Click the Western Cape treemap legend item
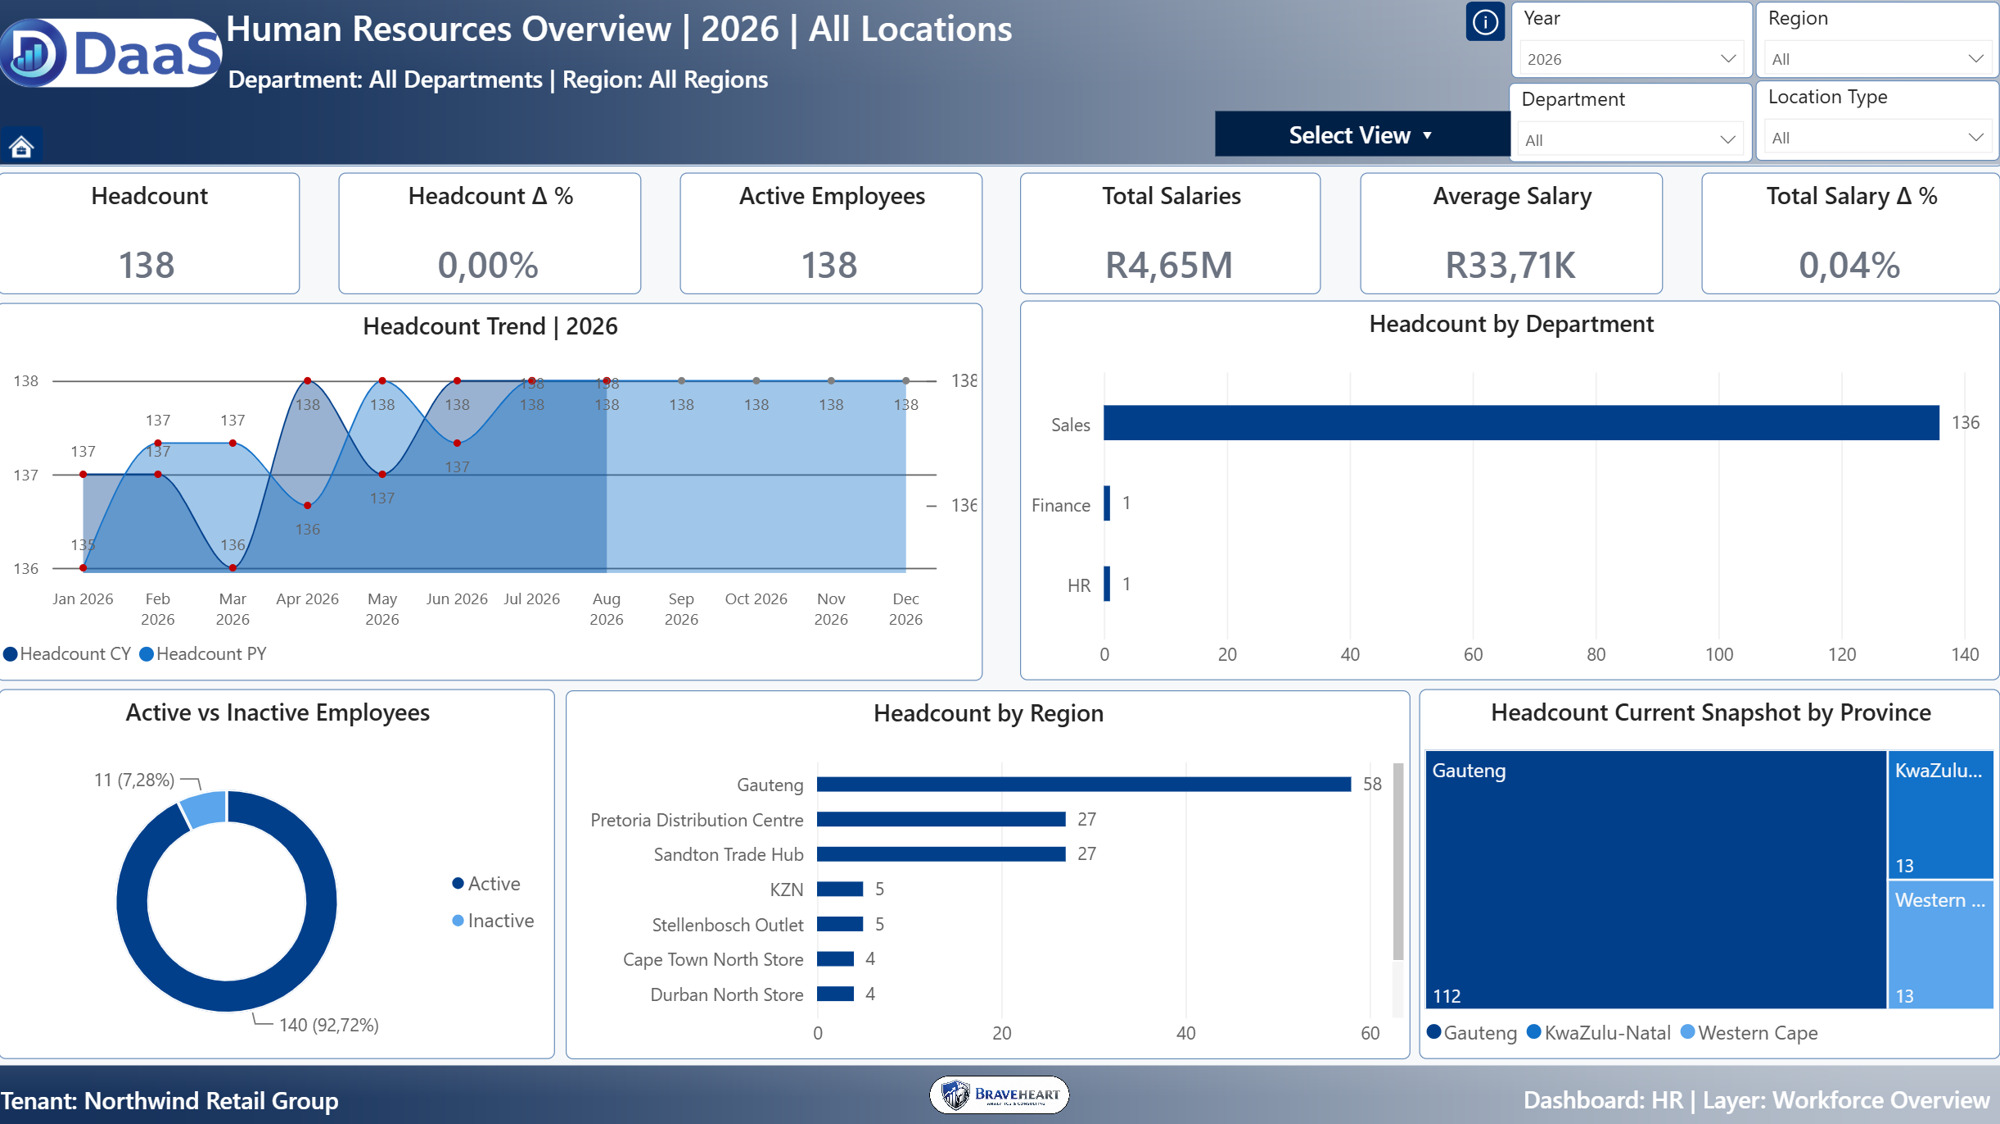The width and height of the screenshot is (2000, 1124). pos(1750,1033)
